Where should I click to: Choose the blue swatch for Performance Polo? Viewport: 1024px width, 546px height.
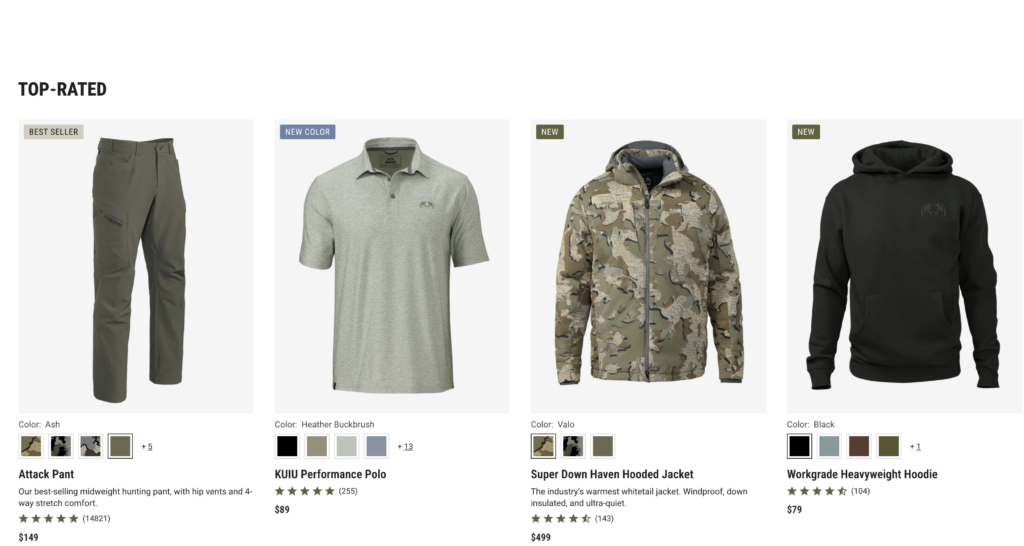tap(377, 446)
